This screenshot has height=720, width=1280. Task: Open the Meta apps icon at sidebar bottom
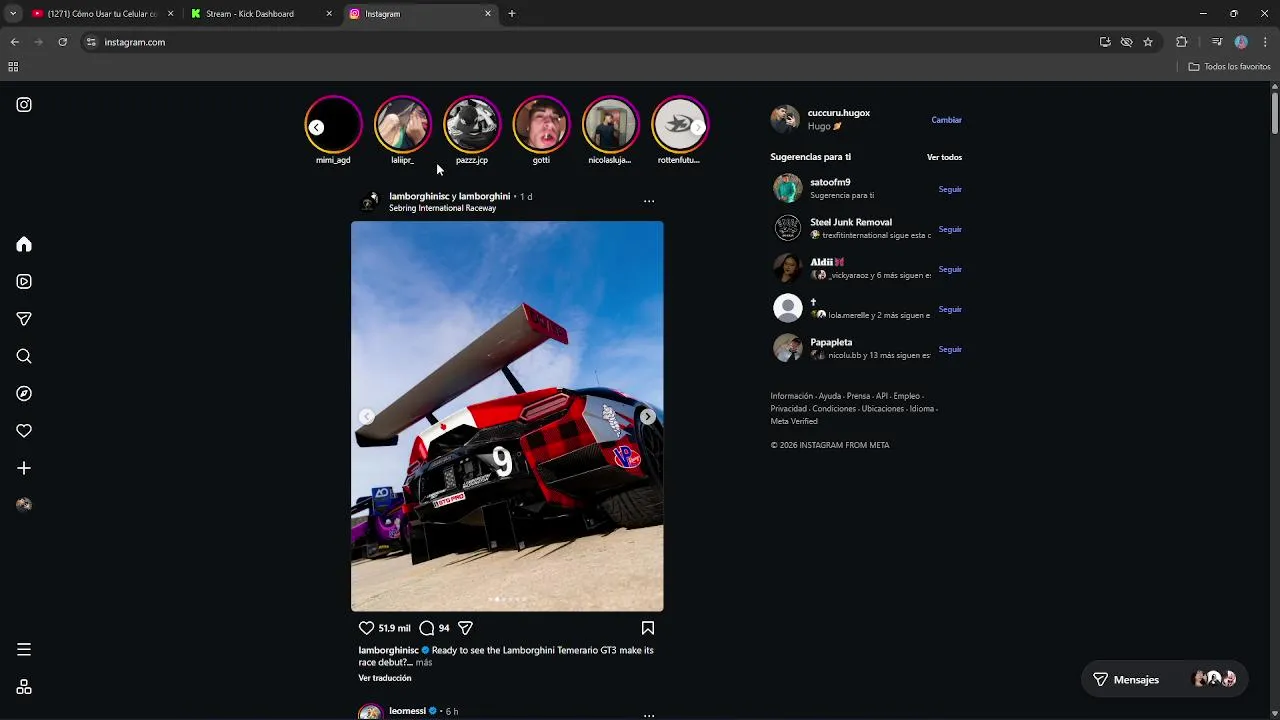24,687
